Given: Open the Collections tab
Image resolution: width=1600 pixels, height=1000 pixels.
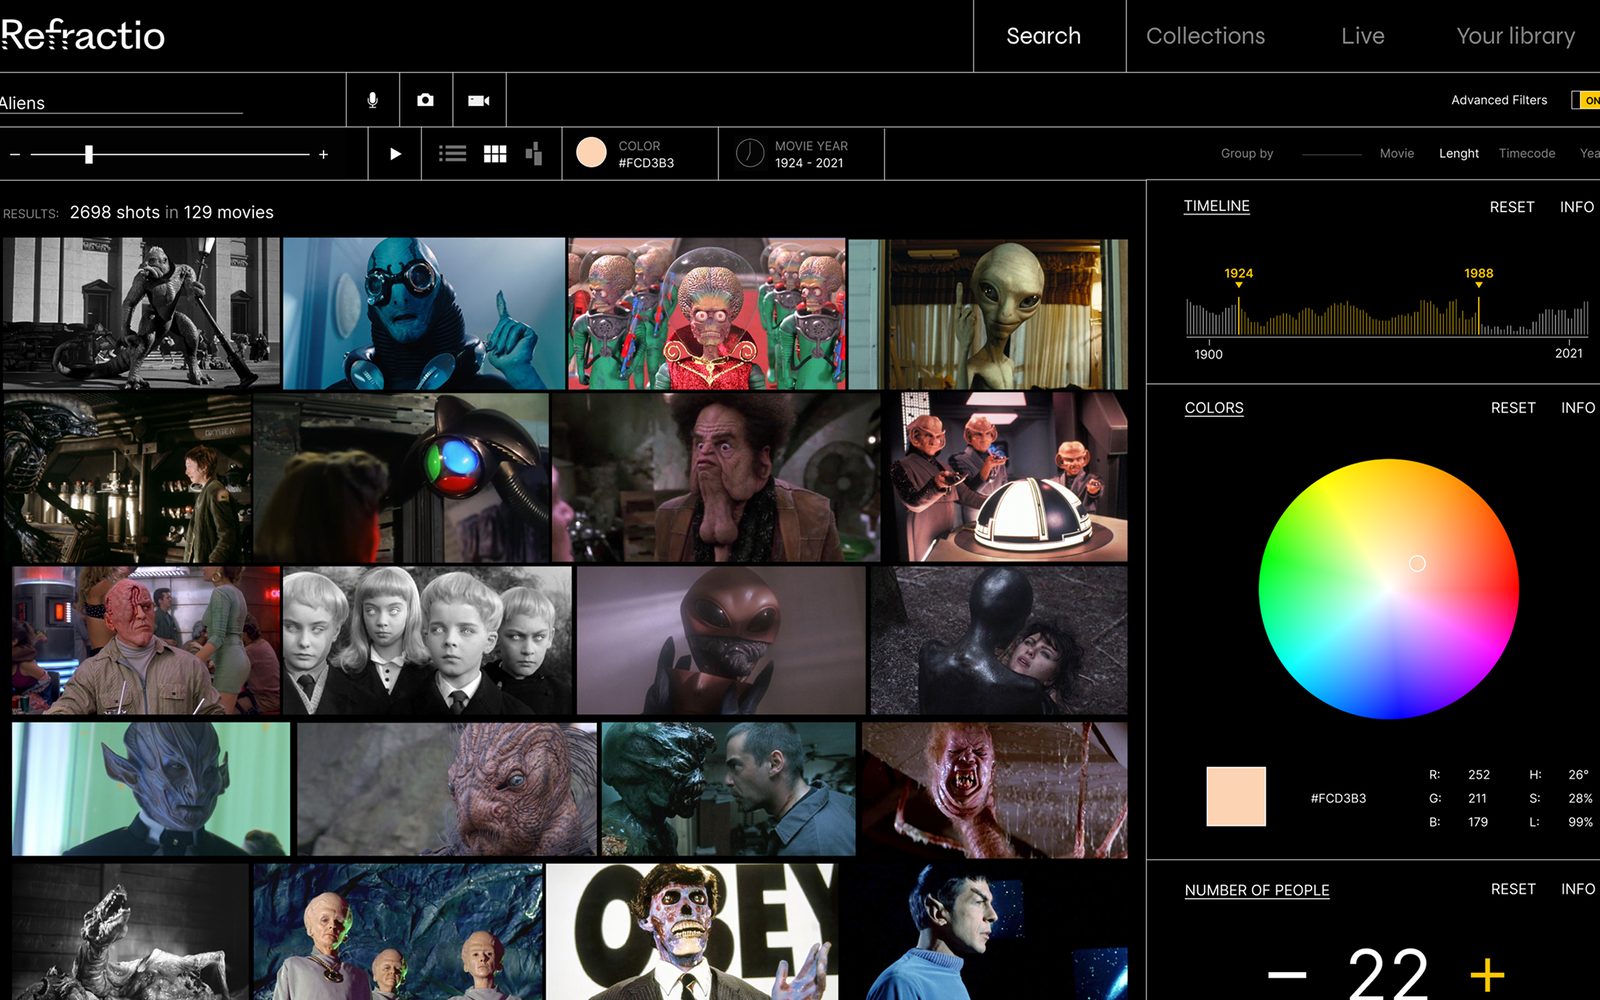Looking at the screenshot, I should pyautogui.click(x=1205, y=36).
